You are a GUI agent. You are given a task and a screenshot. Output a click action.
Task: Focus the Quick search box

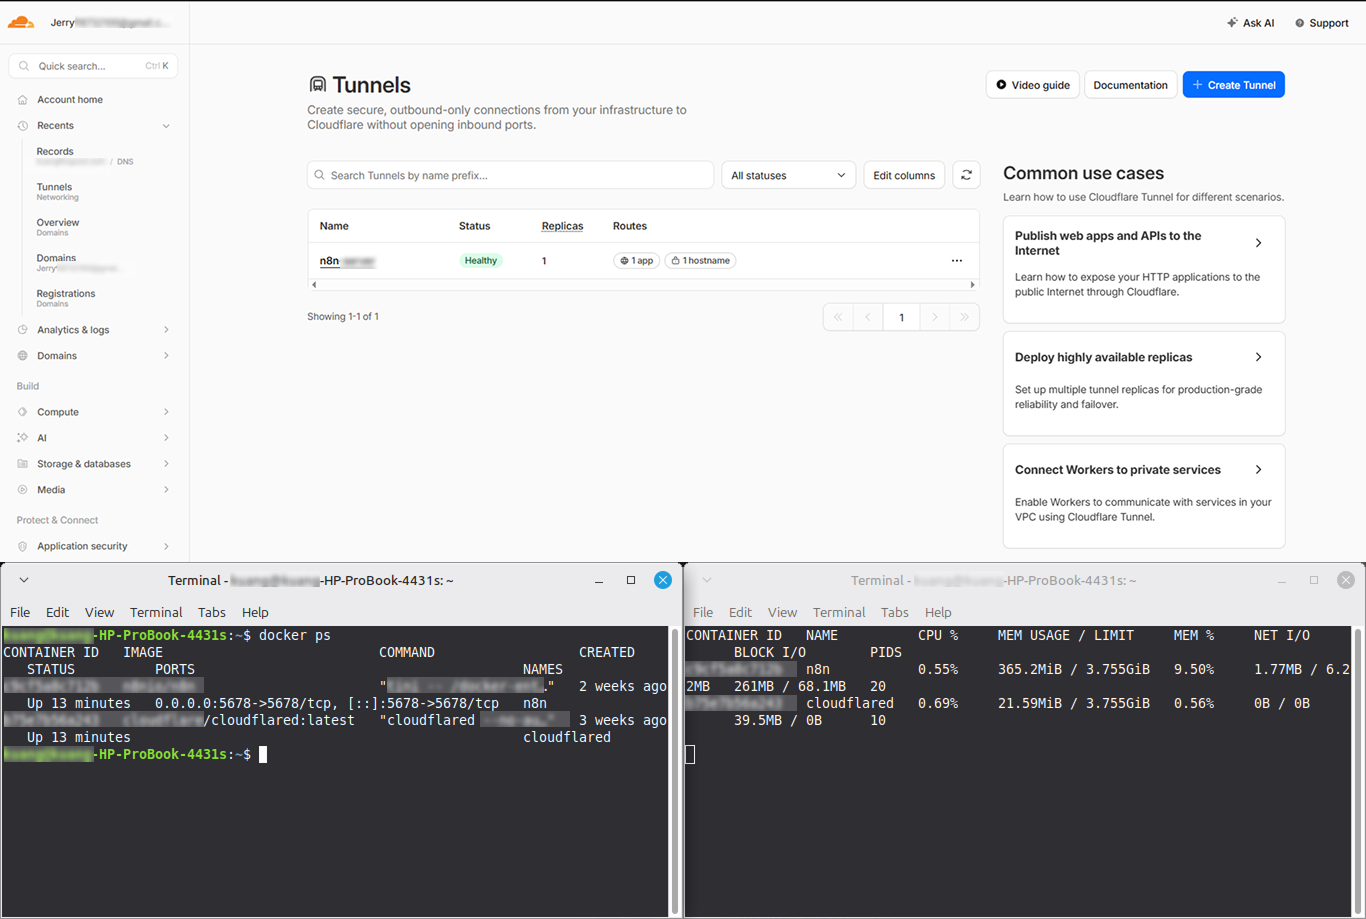tap(93, 66)
